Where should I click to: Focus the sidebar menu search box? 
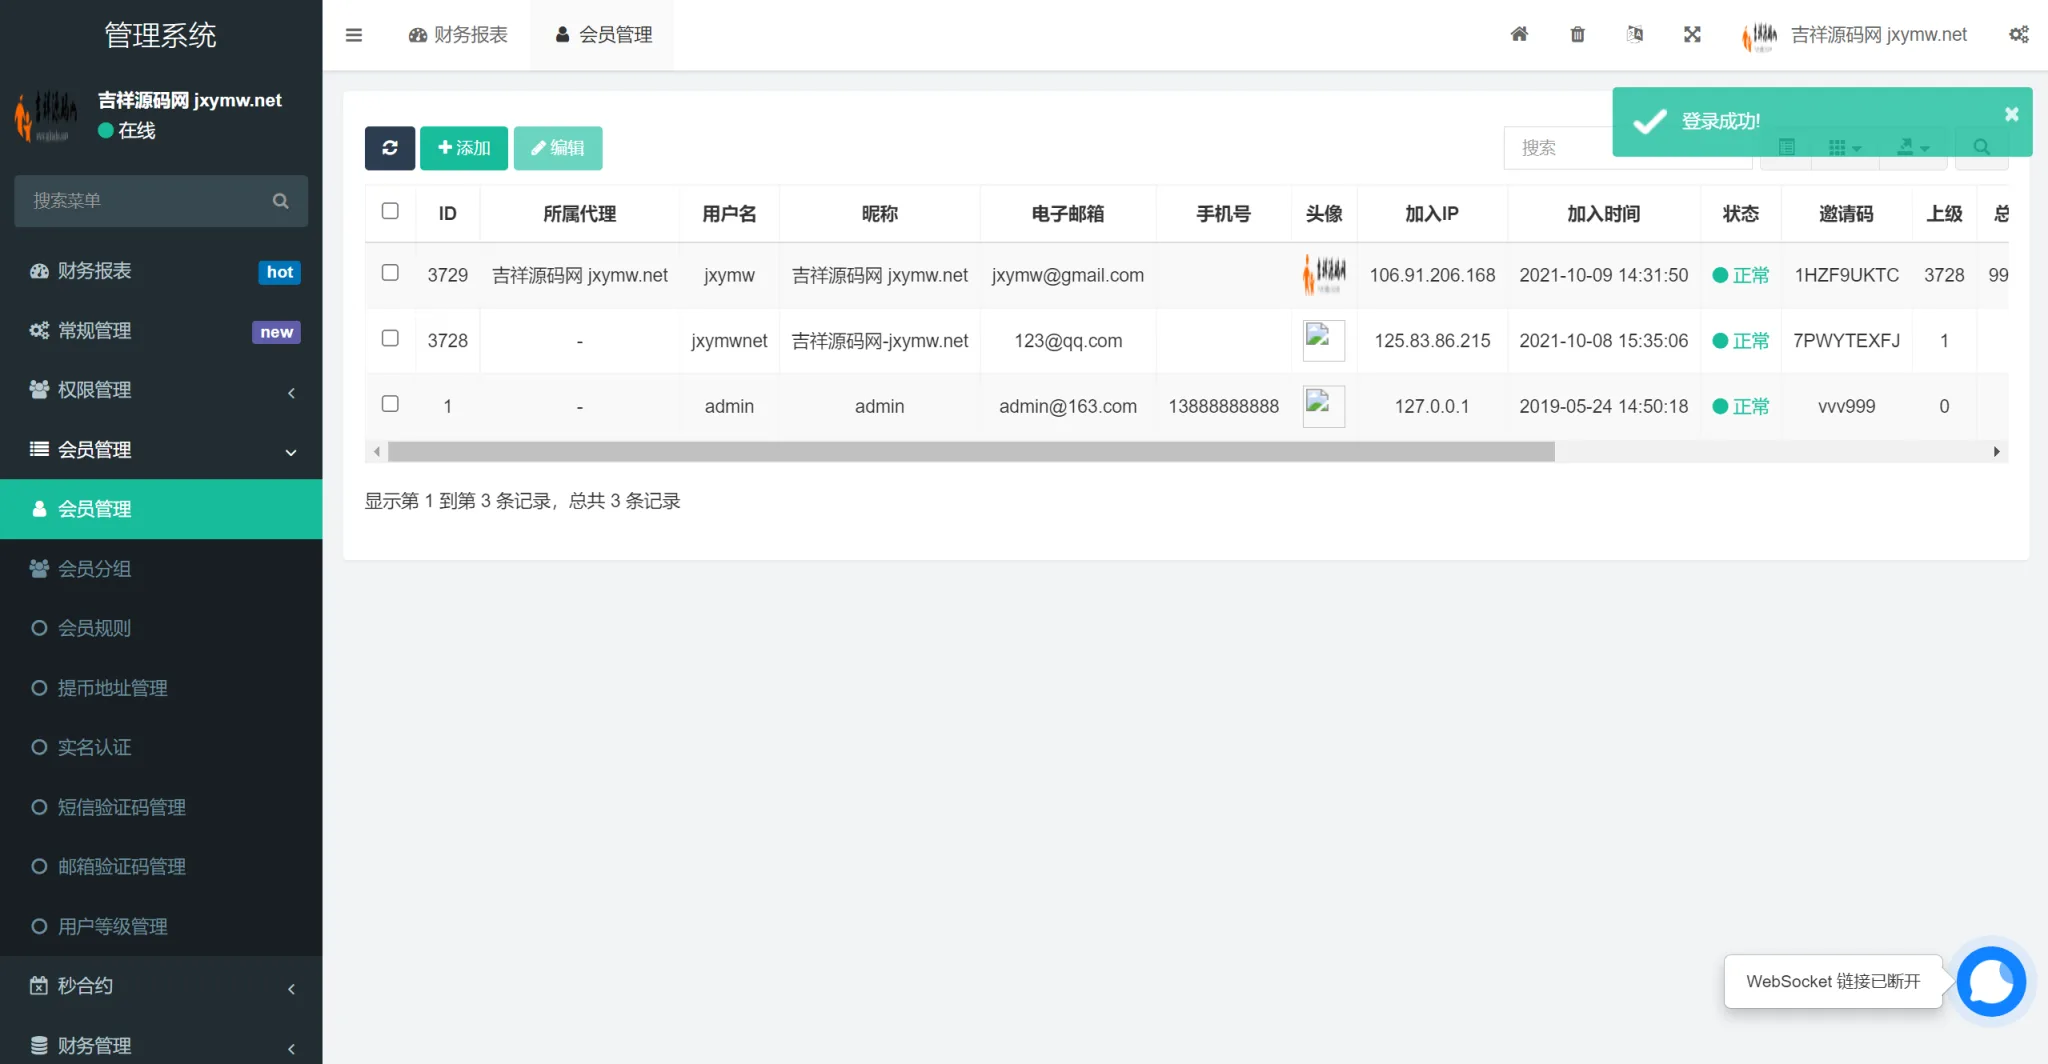[x=160, y=201]
